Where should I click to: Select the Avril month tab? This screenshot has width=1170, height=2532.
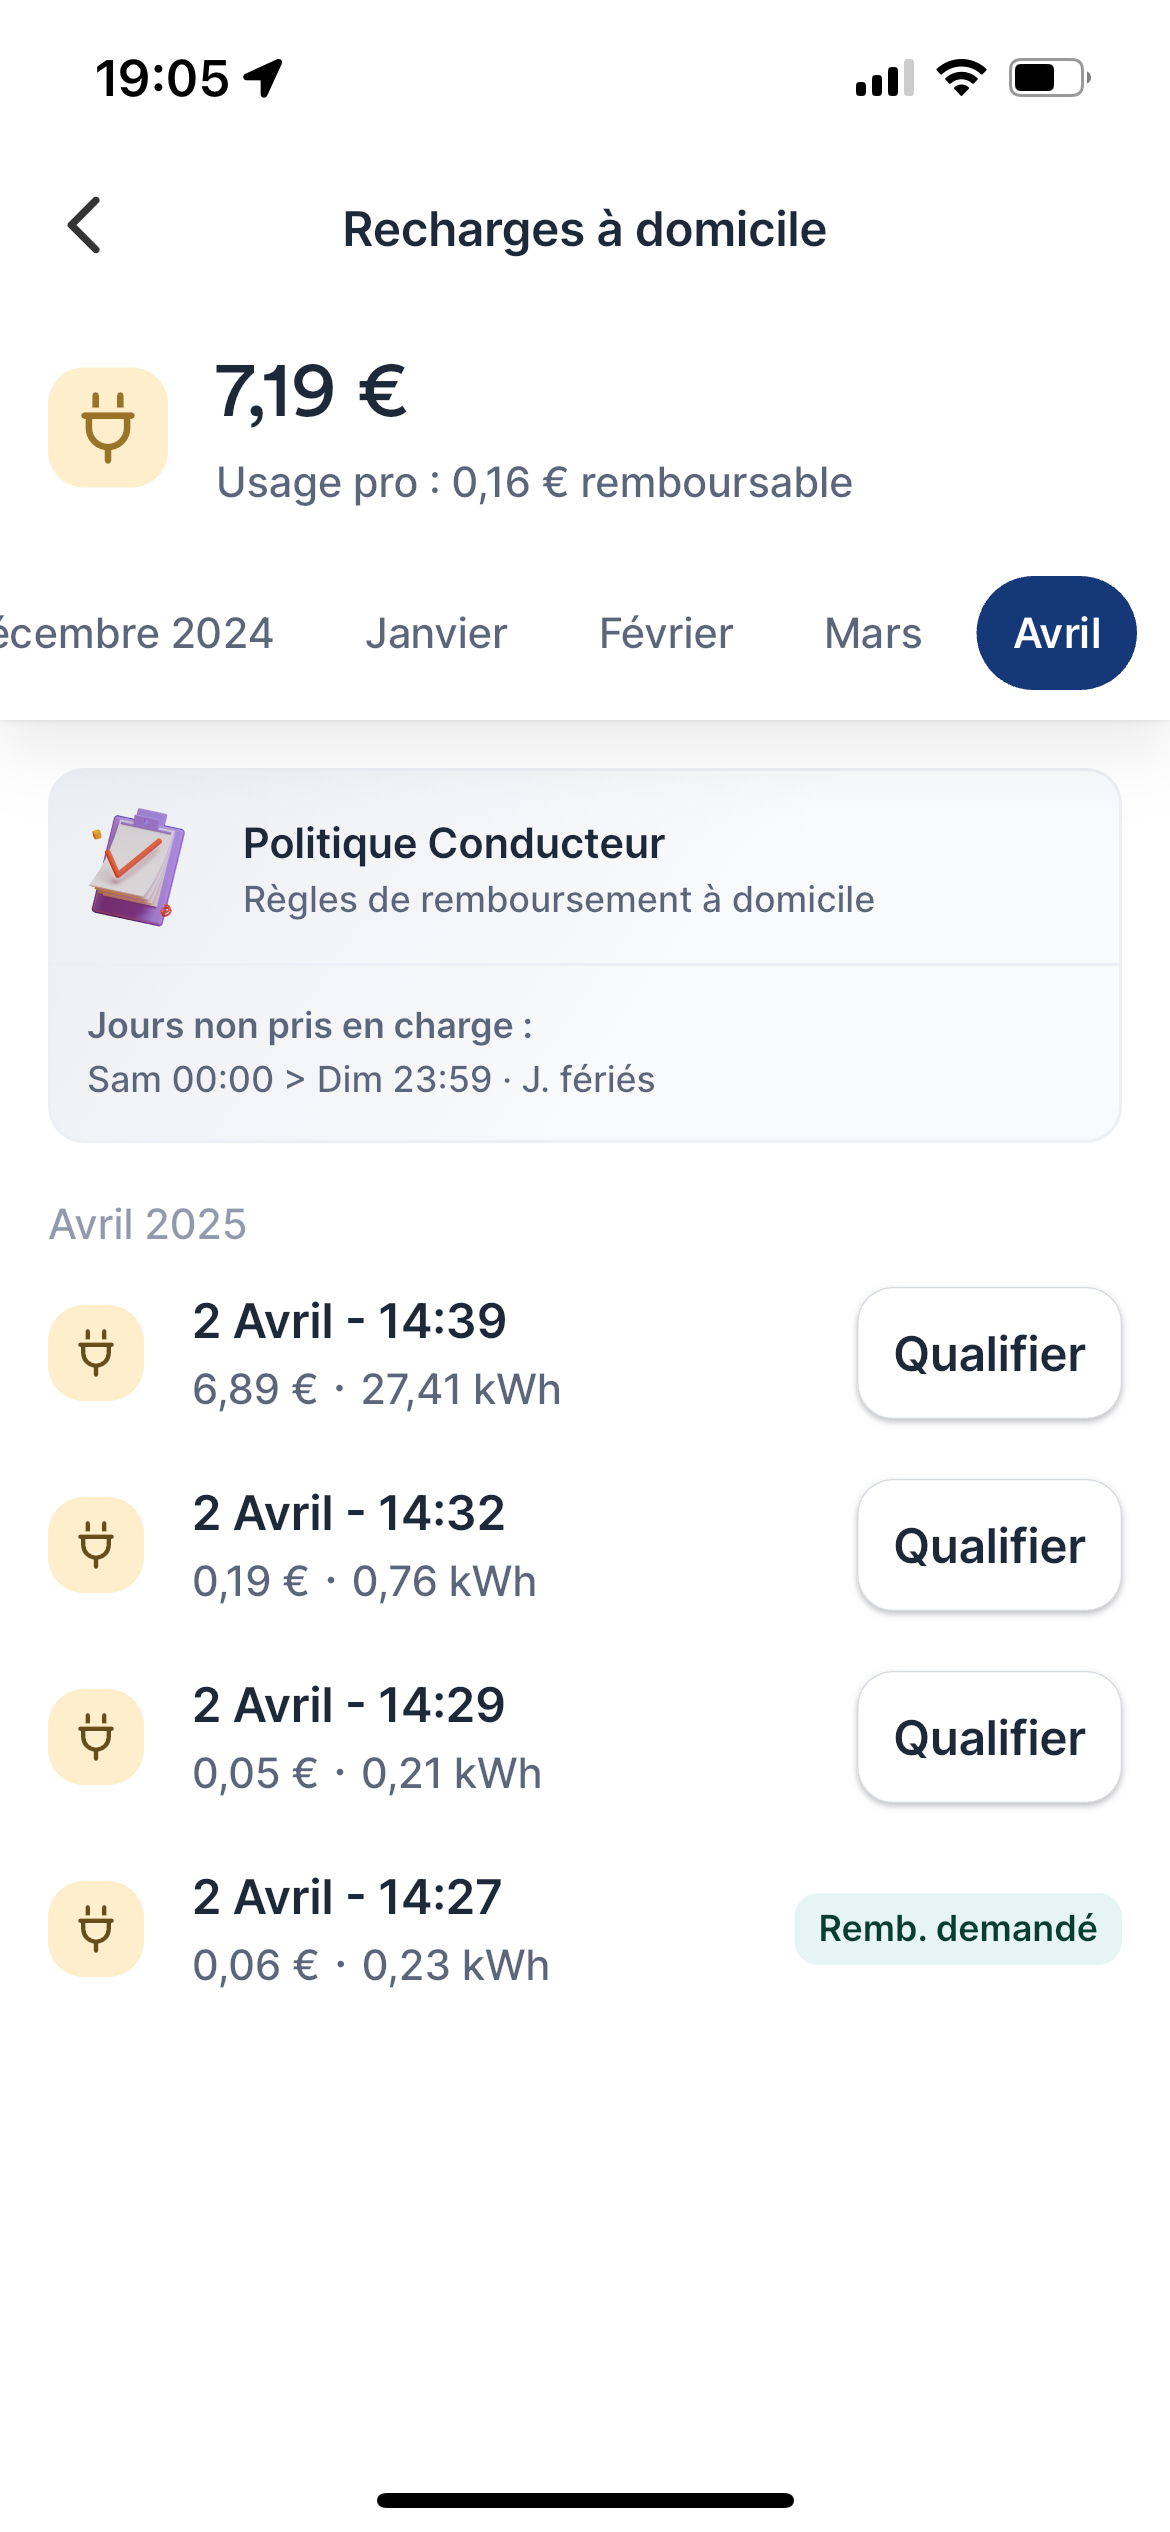1056,634
